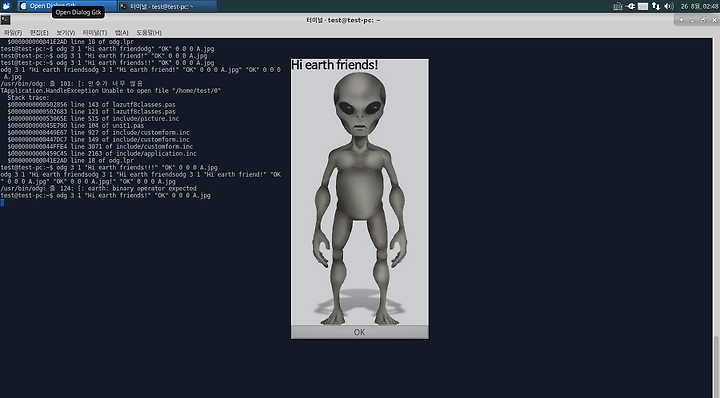Open the 터미널(T) menu

[95, 33]
